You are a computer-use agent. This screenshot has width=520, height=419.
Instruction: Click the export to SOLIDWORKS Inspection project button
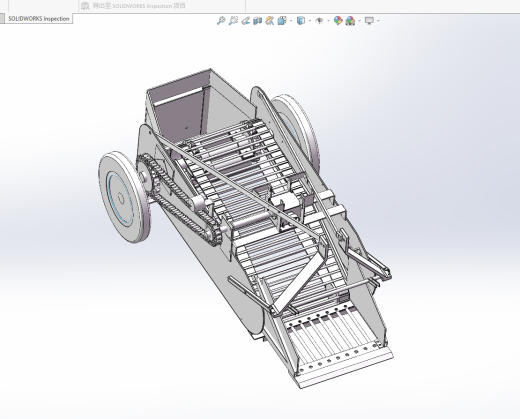click(x=133, y=6)
